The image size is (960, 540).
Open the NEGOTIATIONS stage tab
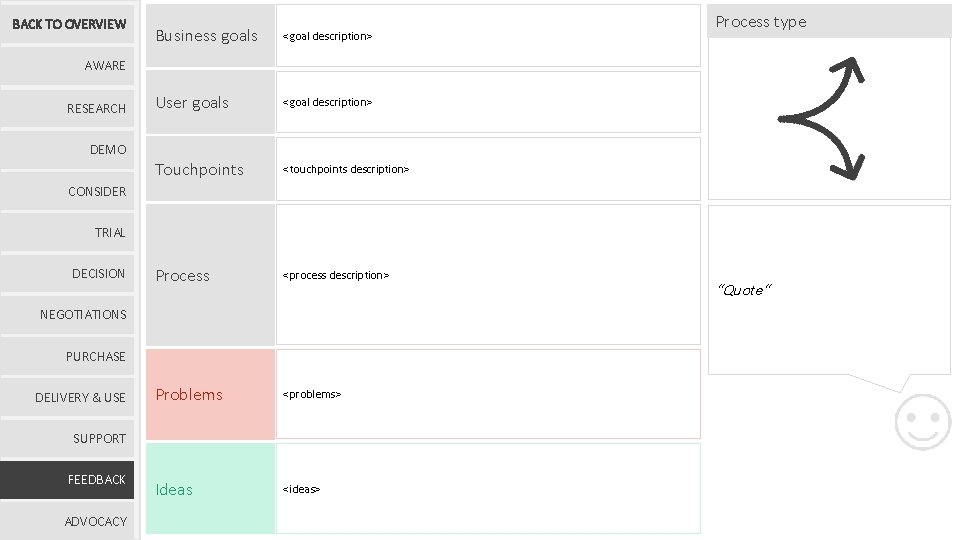coord(68,314)
